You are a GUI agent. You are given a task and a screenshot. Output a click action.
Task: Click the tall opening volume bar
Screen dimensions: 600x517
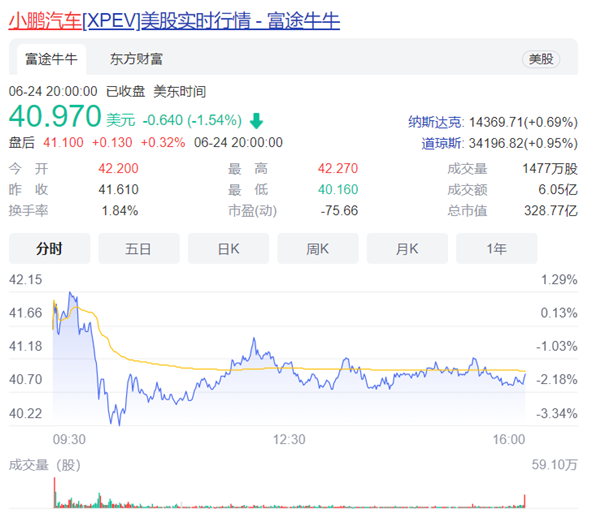pyautogui.click(x=54, y=493)
